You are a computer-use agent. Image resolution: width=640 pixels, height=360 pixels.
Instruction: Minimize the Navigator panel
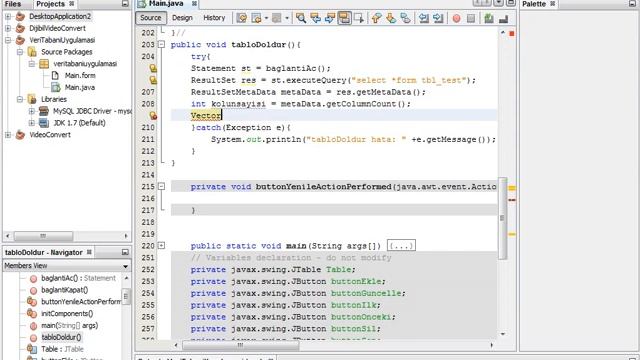pos(125,252)
